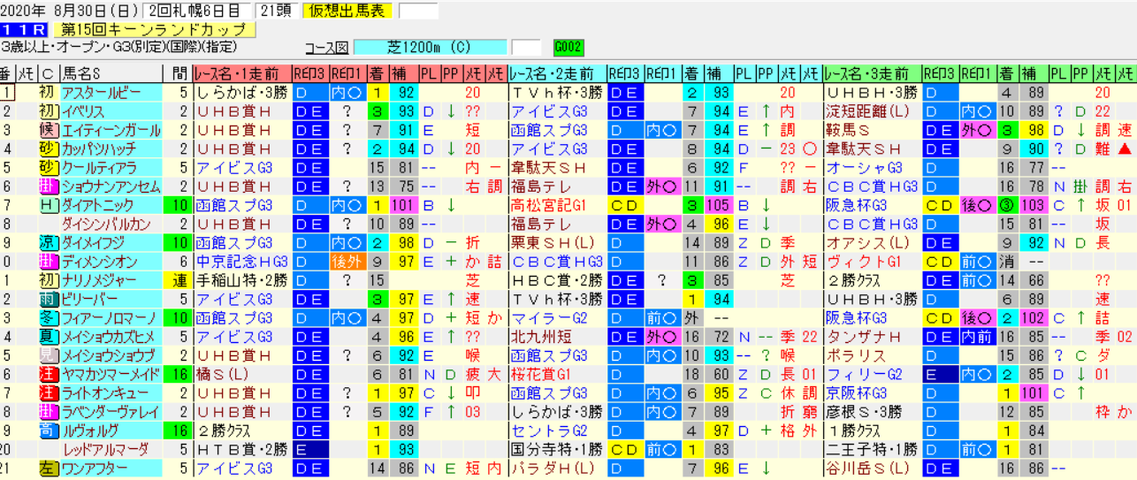Select horse レッドアルマーダ
The width and height of the screenshot is (1137, 480).
tap(112, 450)
